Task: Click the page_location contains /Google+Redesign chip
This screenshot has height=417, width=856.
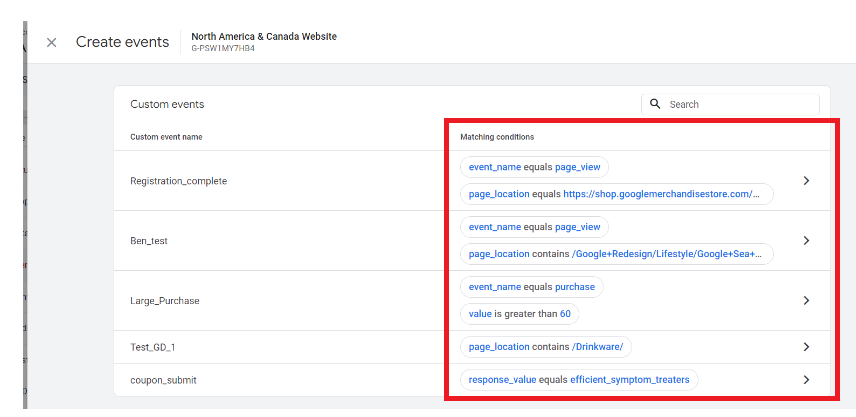Action: pos(617,254)
